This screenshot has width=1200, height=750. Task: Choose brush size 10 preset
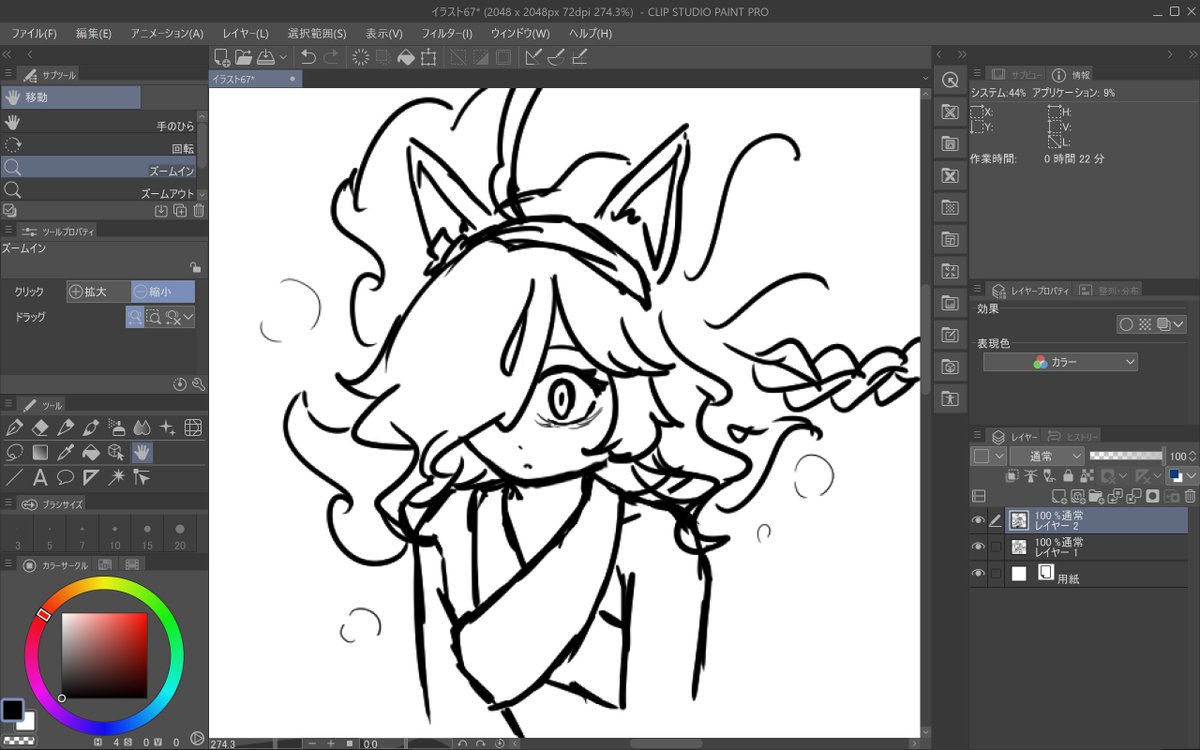pos(115,535)
